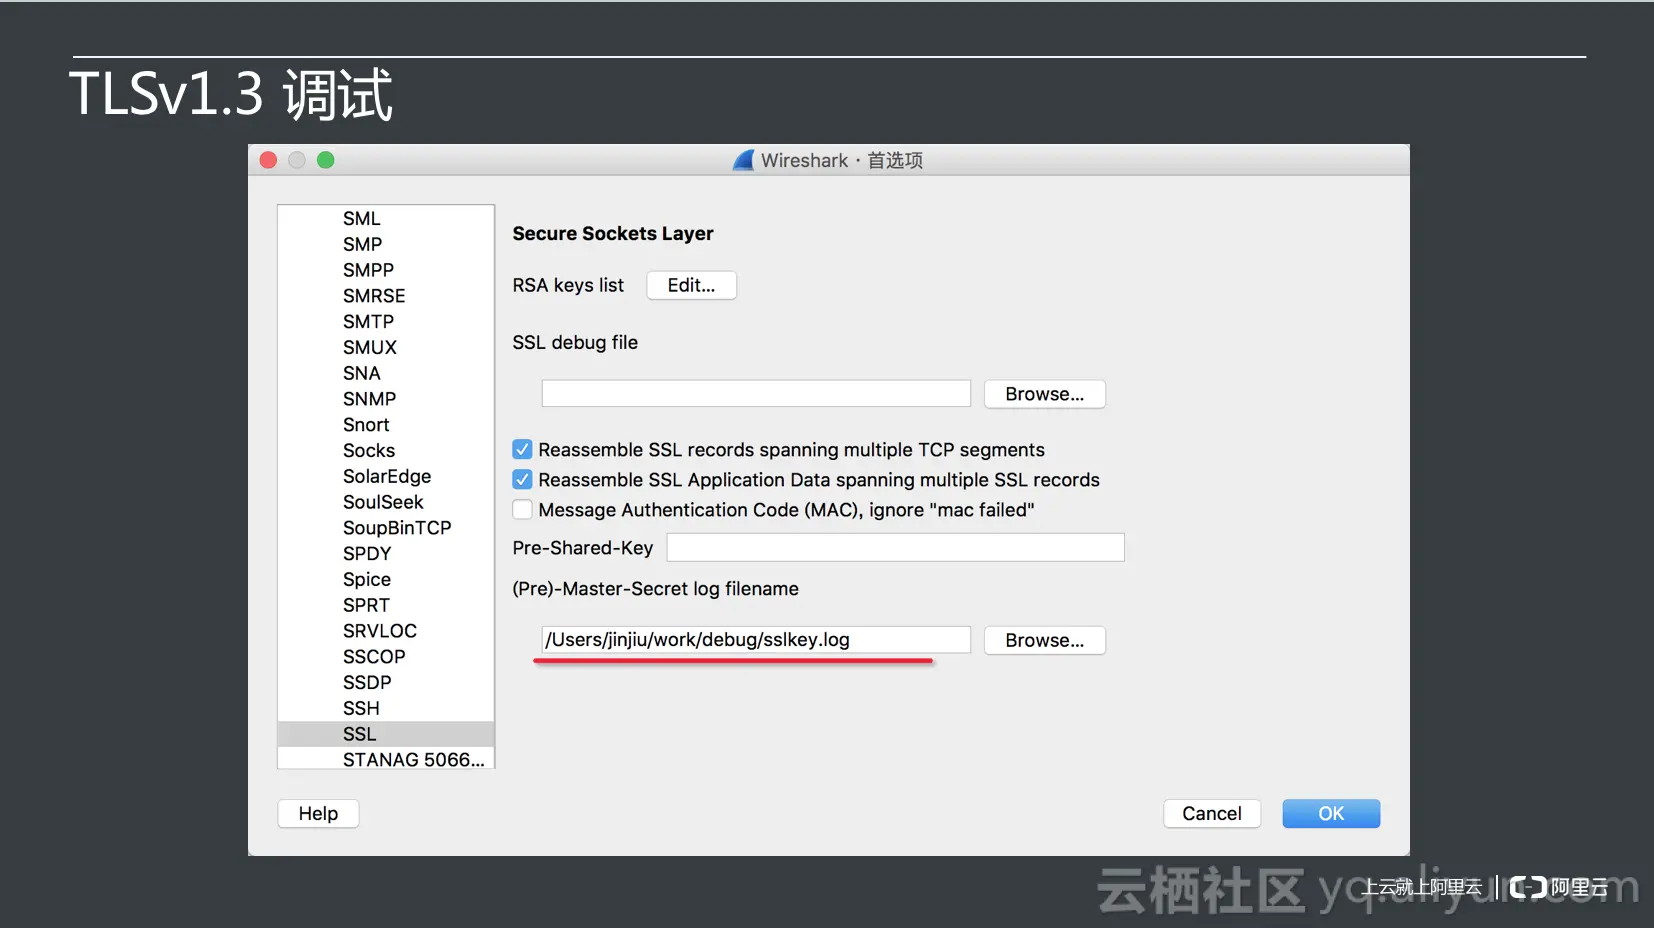
Task: Choose Spice in protocol list
Action: [x=386, y=580]
